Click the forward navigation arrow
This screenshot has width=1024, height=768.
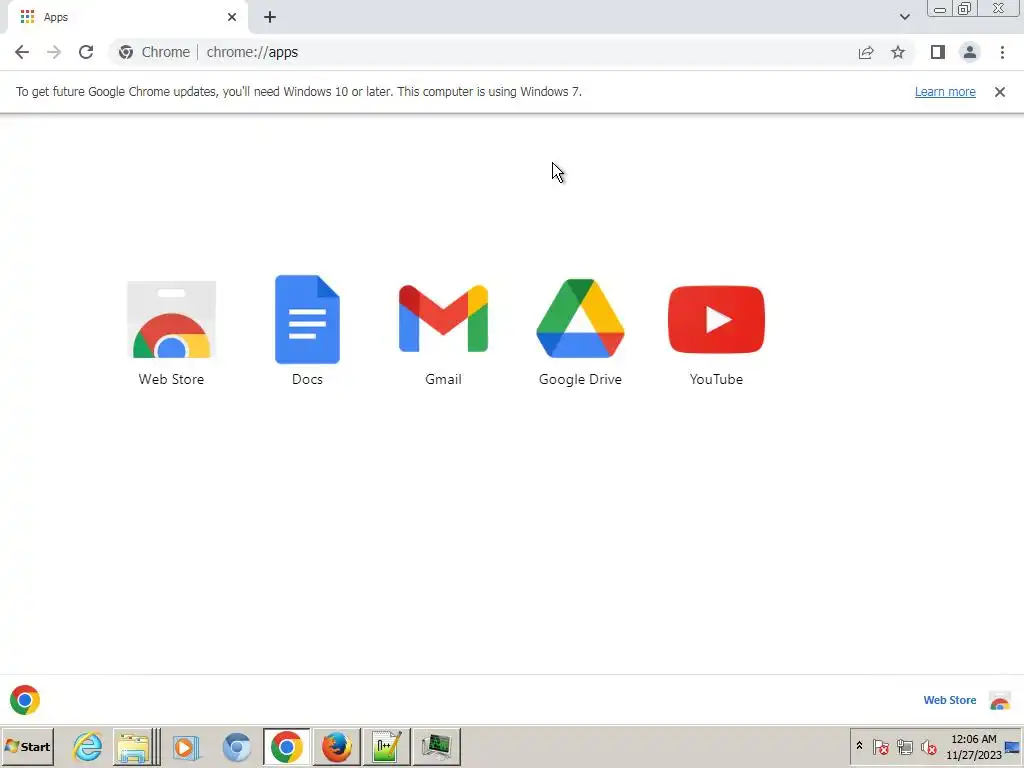[54, 52]
